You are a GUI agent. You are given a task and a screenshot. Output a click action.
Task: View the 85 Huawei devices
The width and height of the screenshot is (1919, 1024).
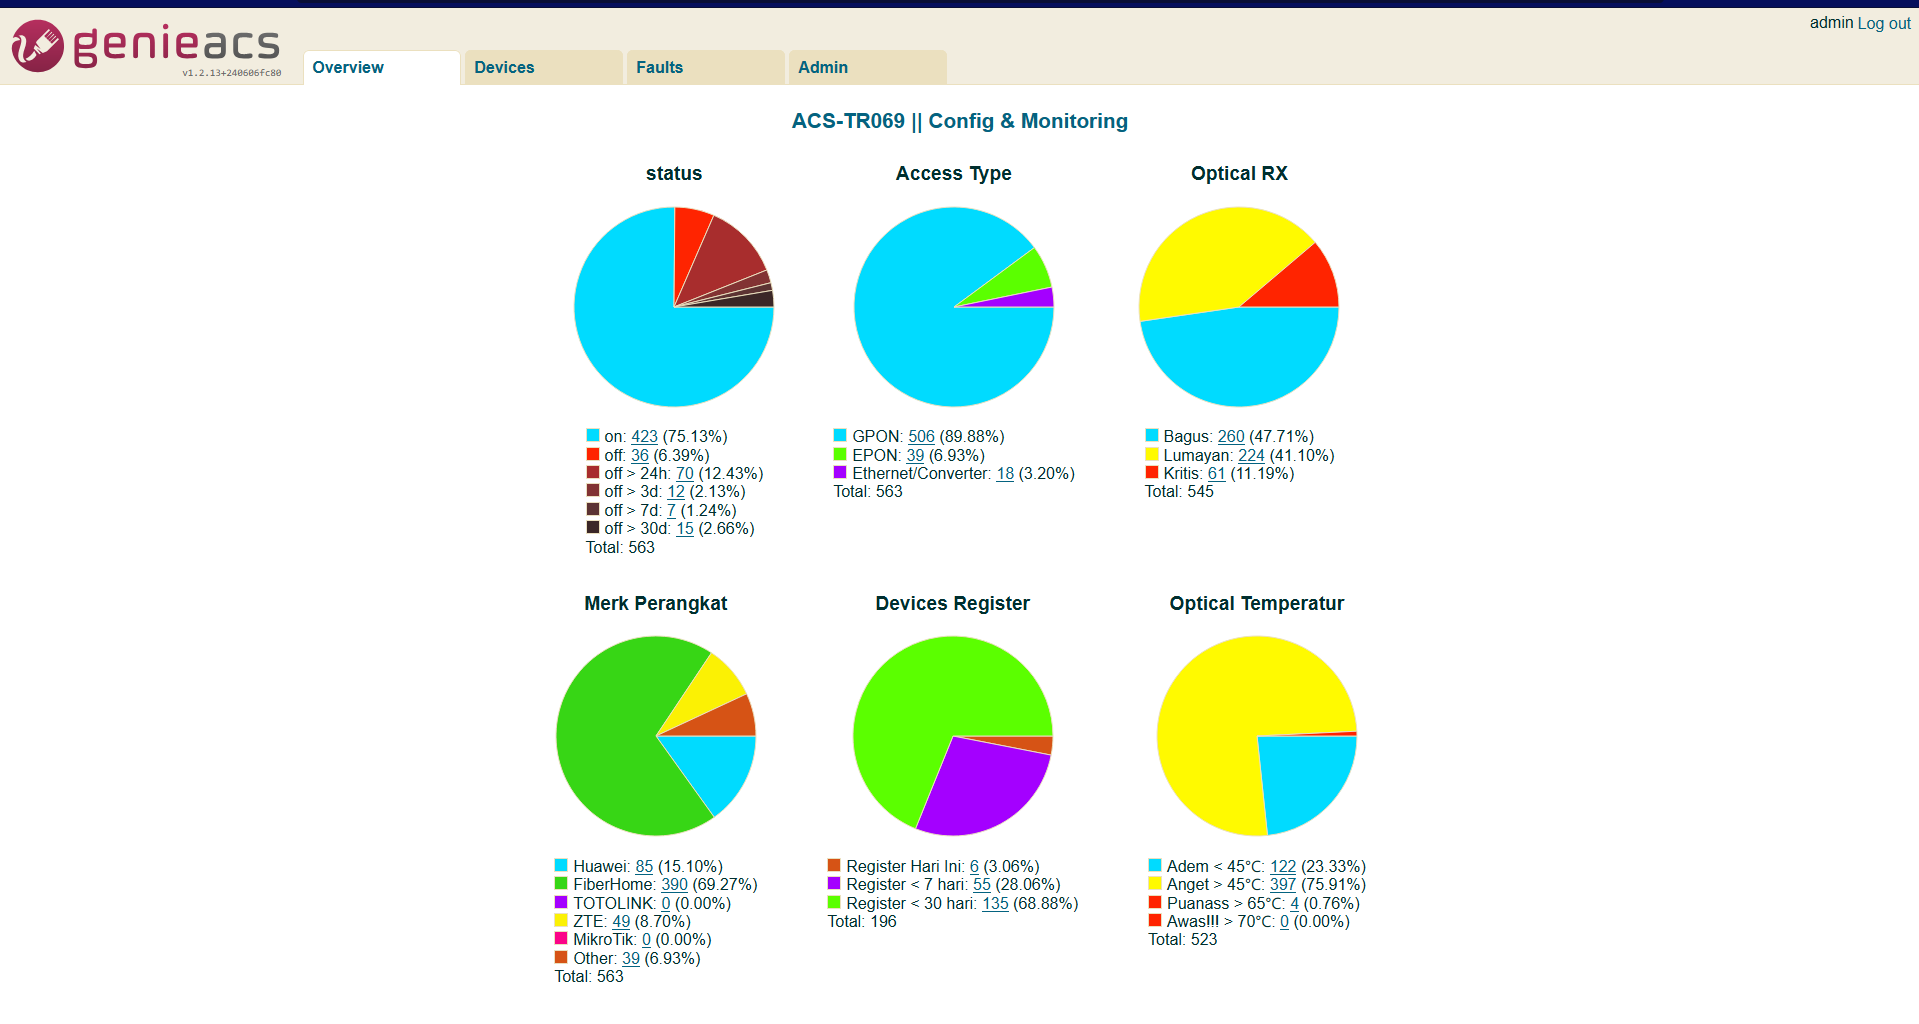click(x=644, y=867)
